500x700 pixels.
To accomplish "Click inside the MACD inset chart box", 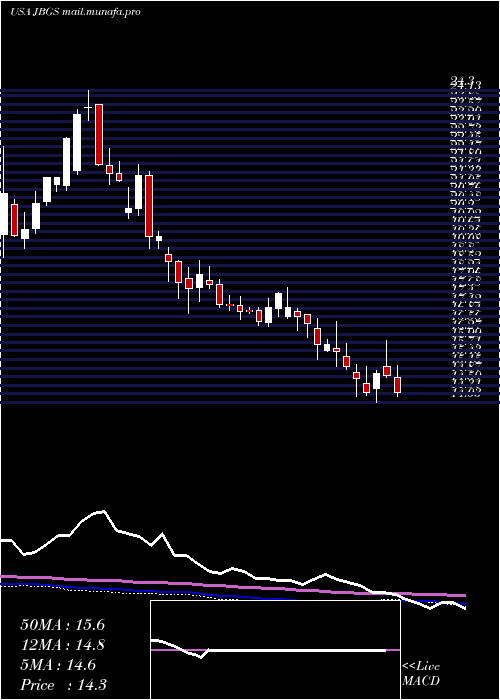I will tap(275, 650).
